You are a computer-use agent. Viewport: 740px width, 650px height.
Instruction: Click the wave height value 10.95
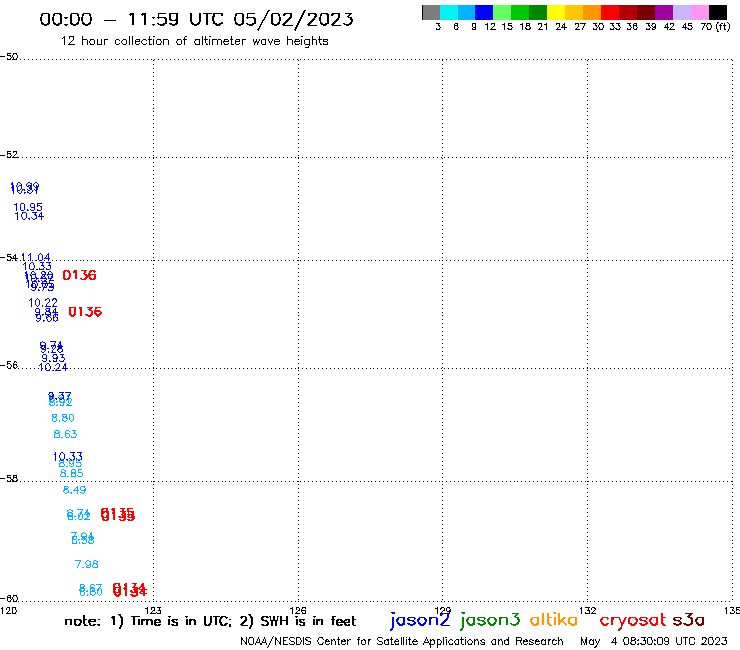click(x=28, y=207)
